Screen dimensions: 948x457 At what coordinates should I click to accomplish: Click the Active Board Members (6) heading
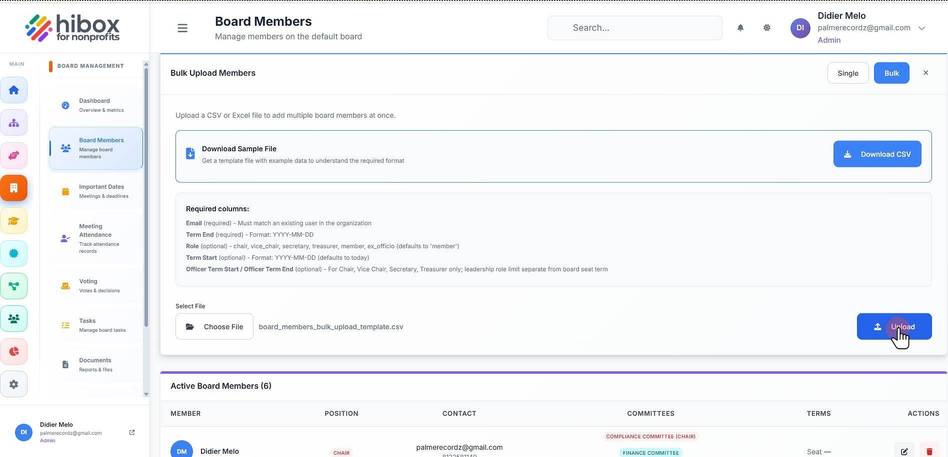(221, 386)
